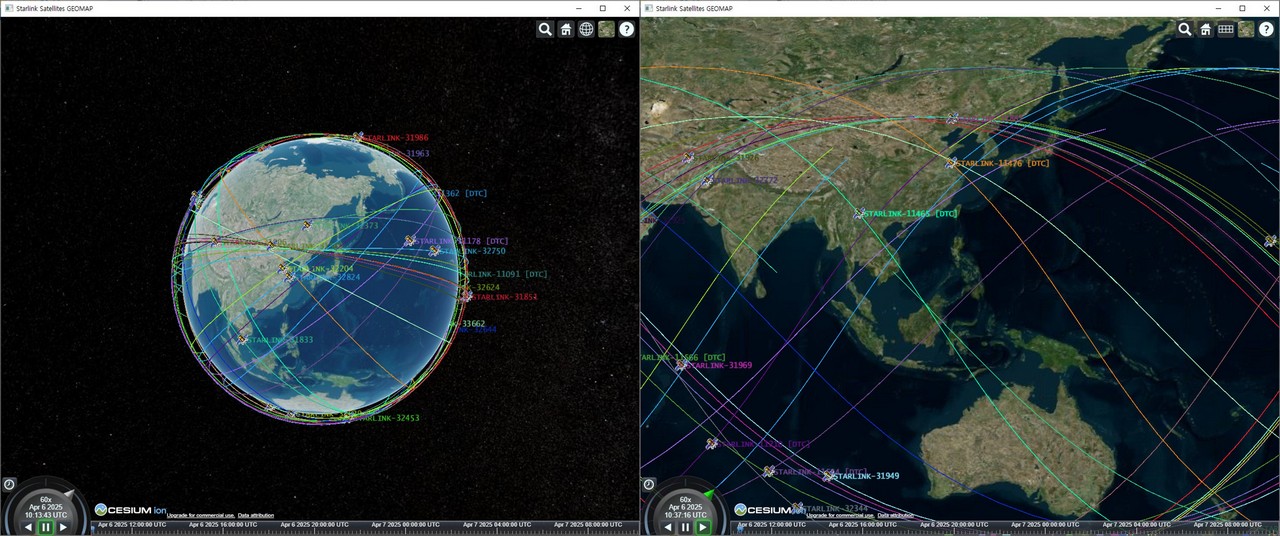Open 'Upgrade for commercial use' link, right window
The height and width of the screenshot is (536, 1280).
pyautogui.click(x=841, y=516)
